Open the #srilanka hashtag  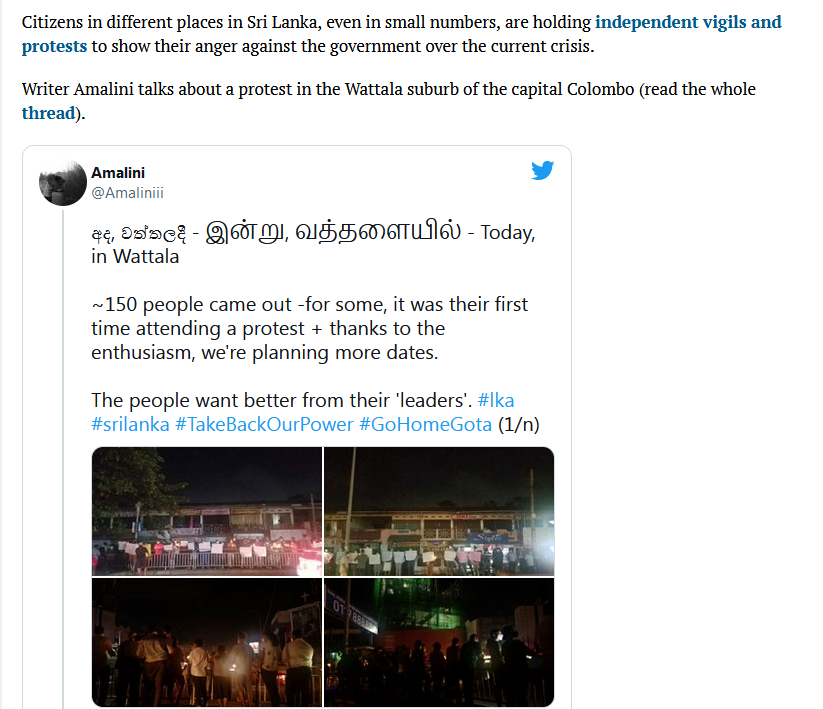[131, 424]
